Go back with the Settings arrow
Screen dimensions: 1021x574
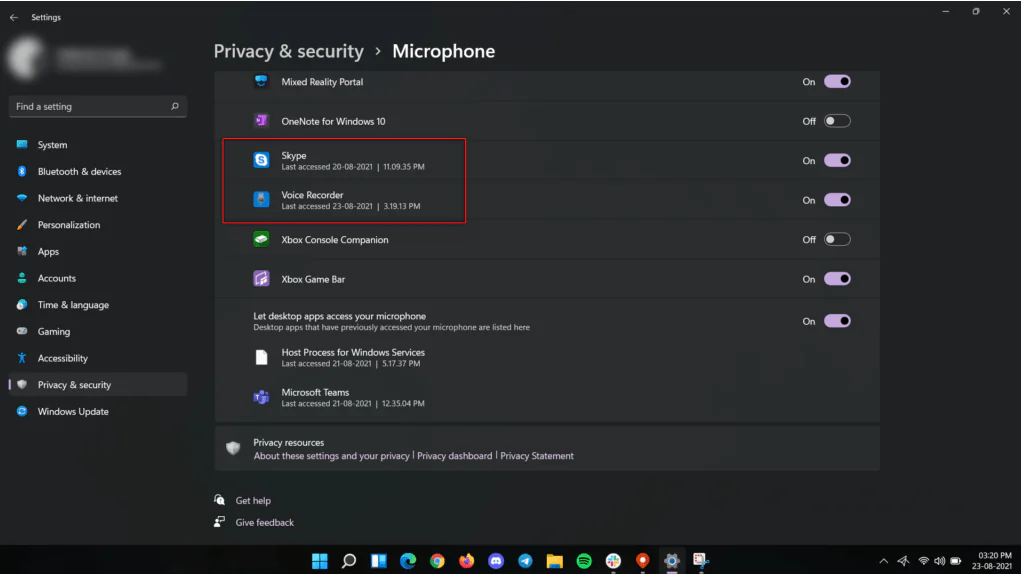click(14, 18)
